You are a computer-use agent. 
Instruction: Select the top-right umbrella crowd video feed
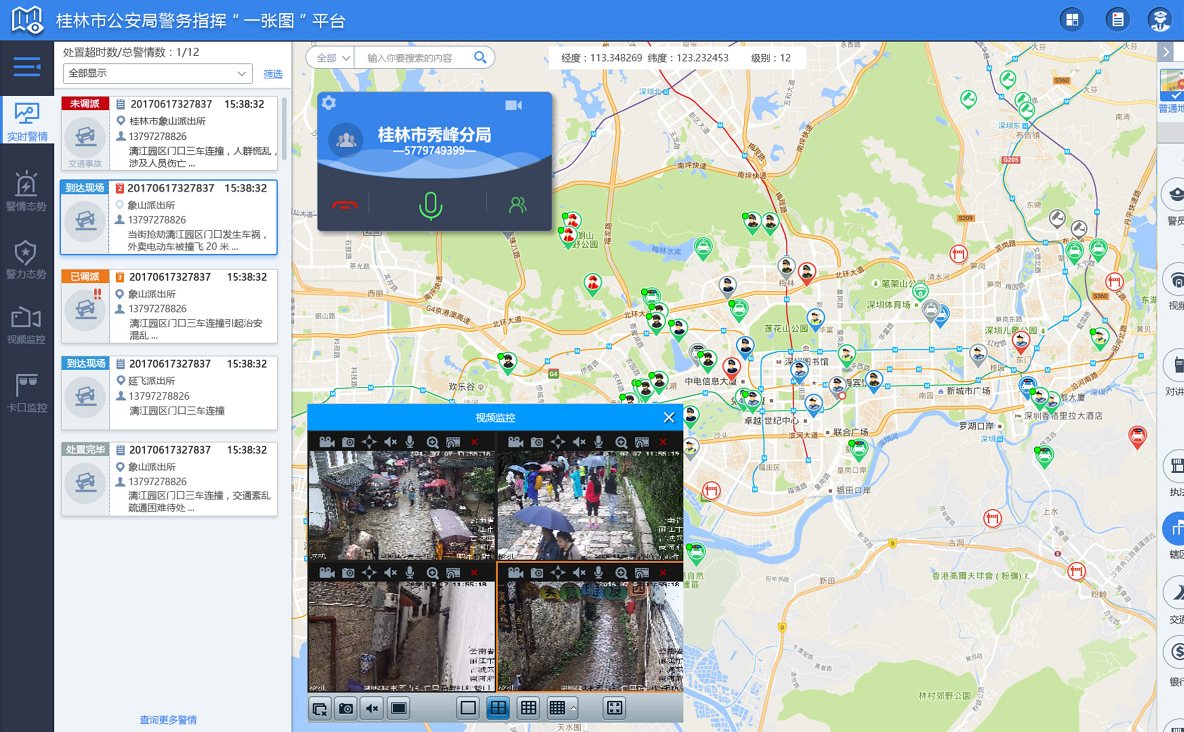pos(590,505)
